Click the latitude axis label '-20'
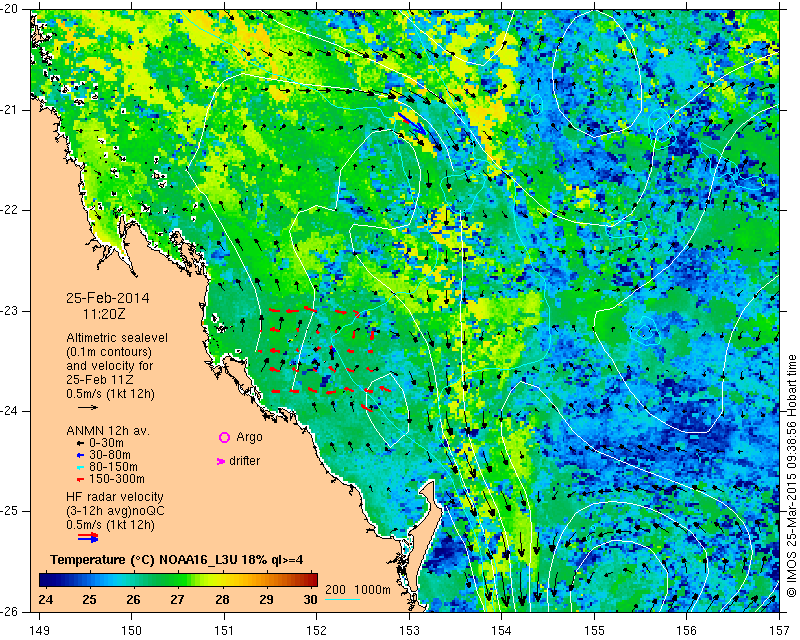Viewport: 800px width, 640px height. (x=10, y=10)
